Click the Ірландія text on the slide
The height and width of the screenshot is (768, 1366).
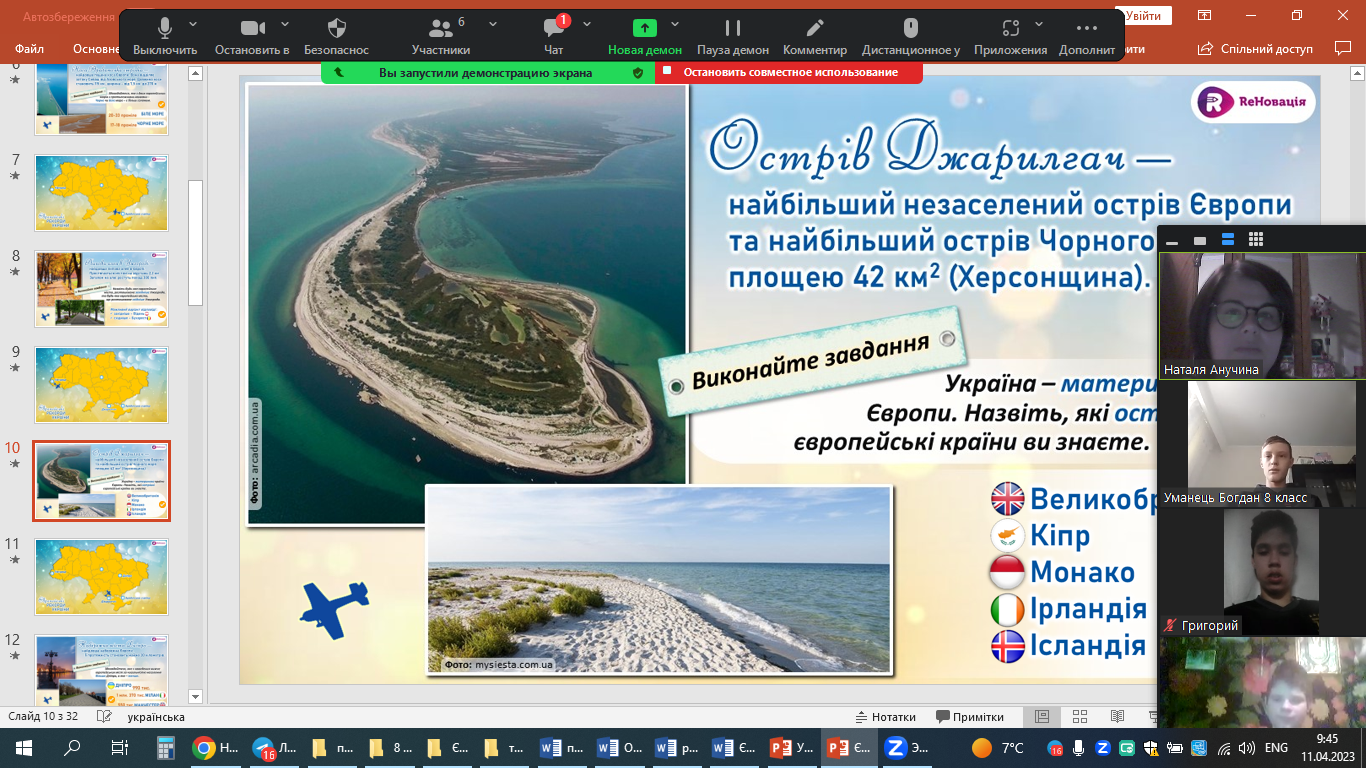coord(1089,608)
